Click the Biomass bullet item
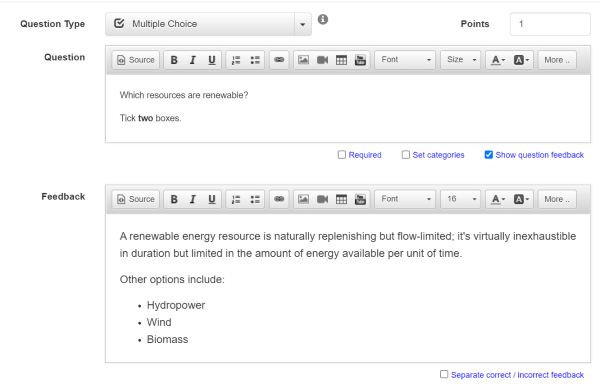Viewport: 600px width, 389px height. (168, 340)
